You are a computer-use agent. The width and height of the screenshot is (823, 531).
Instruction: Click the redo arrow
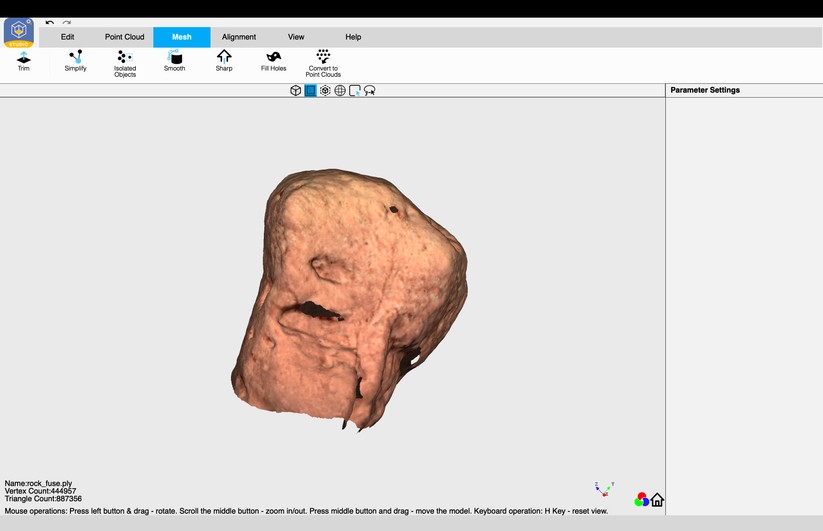[66, 23]
